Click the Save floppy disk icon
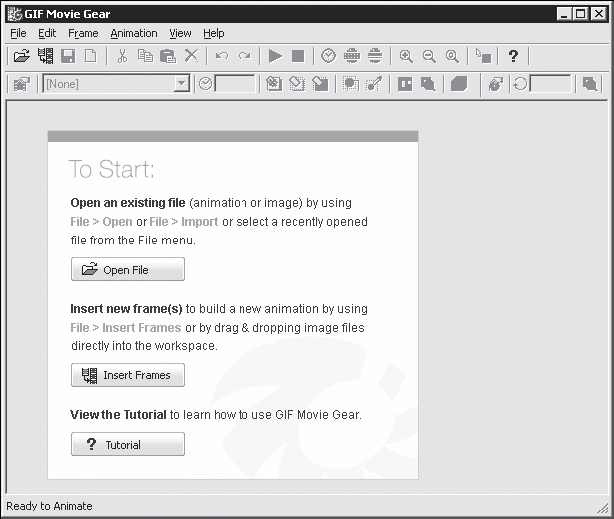Screen dimensions: 614x519 pyautogui.click(x=68, y=57)
